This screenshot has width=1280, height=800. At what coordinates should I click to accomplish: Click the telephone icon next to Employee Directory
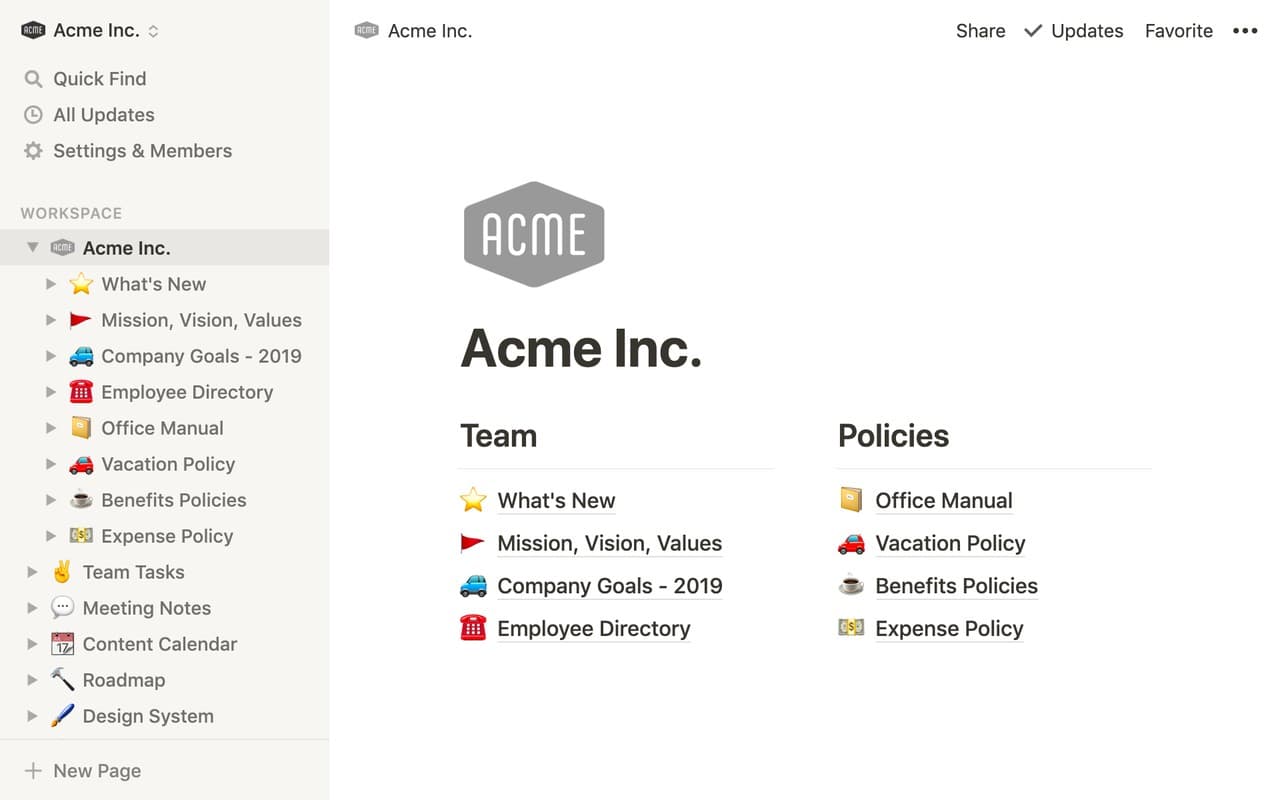[80, 391]
